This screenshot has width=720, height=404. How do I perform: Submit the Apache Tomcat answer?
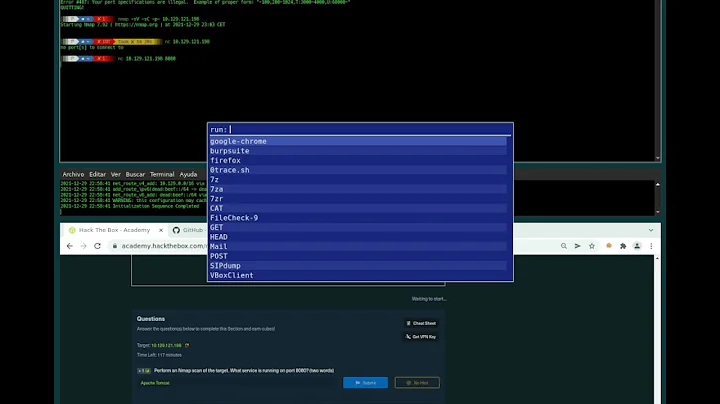[366, 383]
